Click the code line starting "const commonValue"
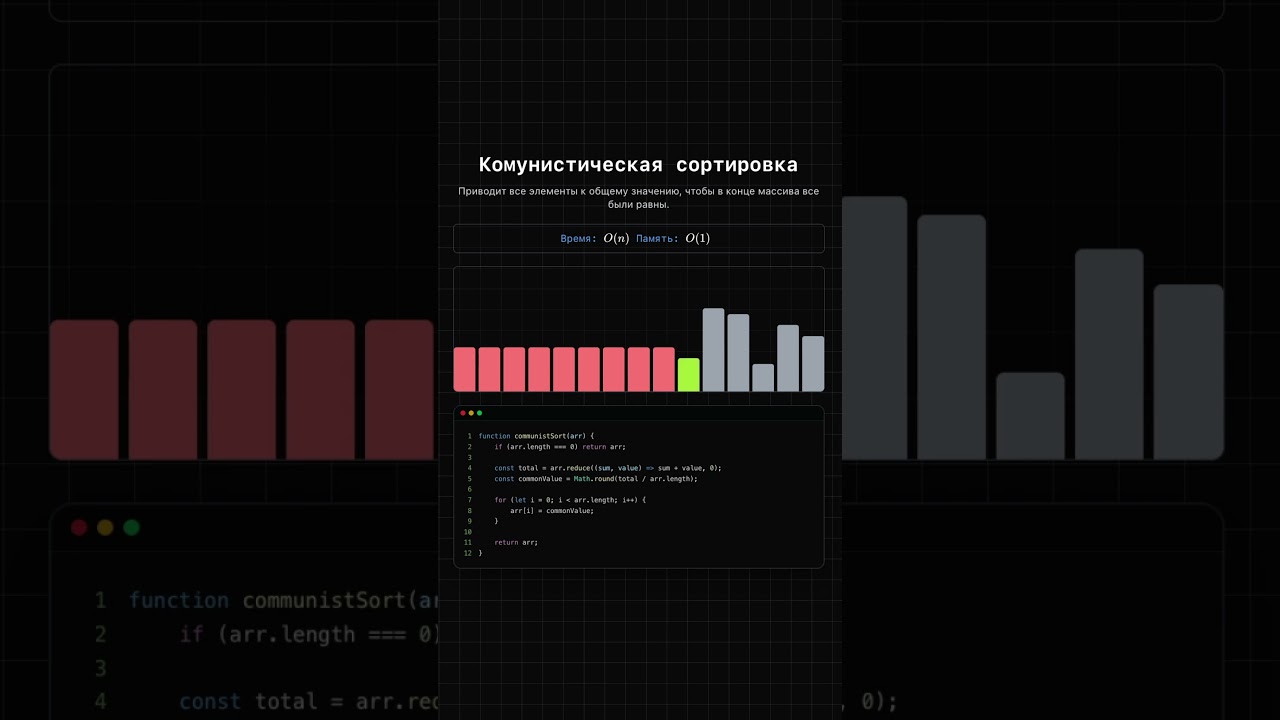Viewport: 1280px width, 720px height. coord(595,479)
